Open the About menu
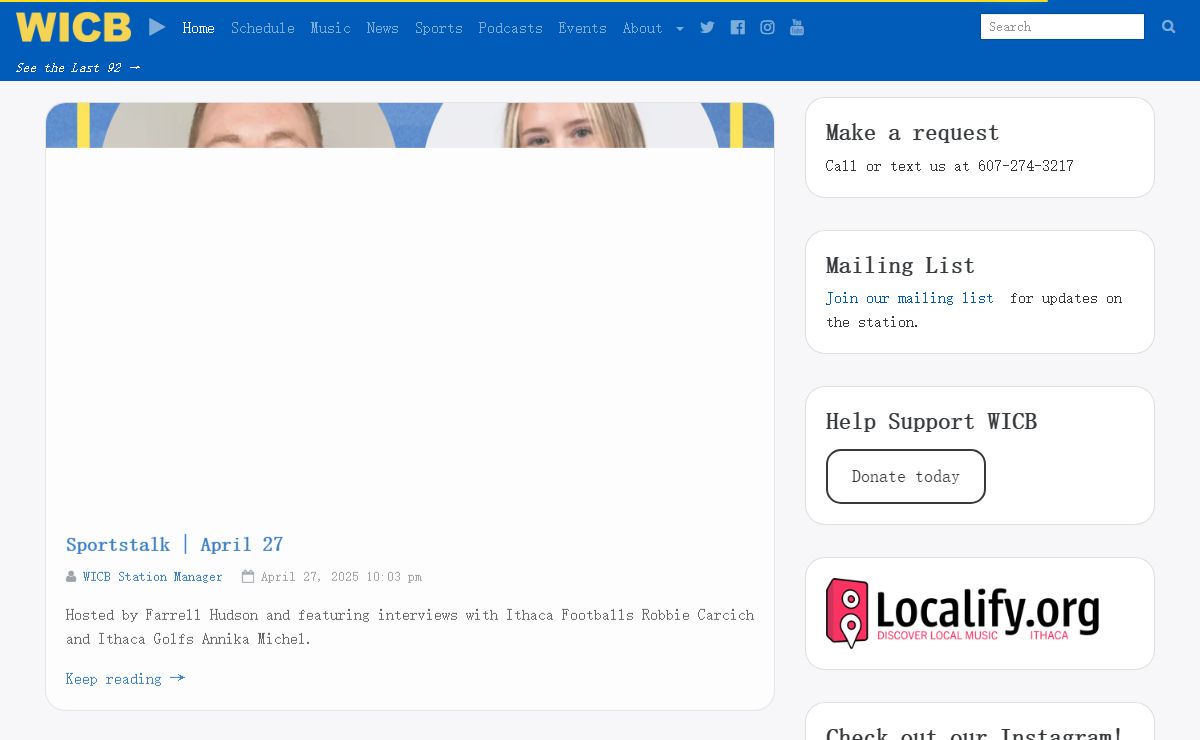Viewport: 1200px width, 740px height. (x=642, y=28)
